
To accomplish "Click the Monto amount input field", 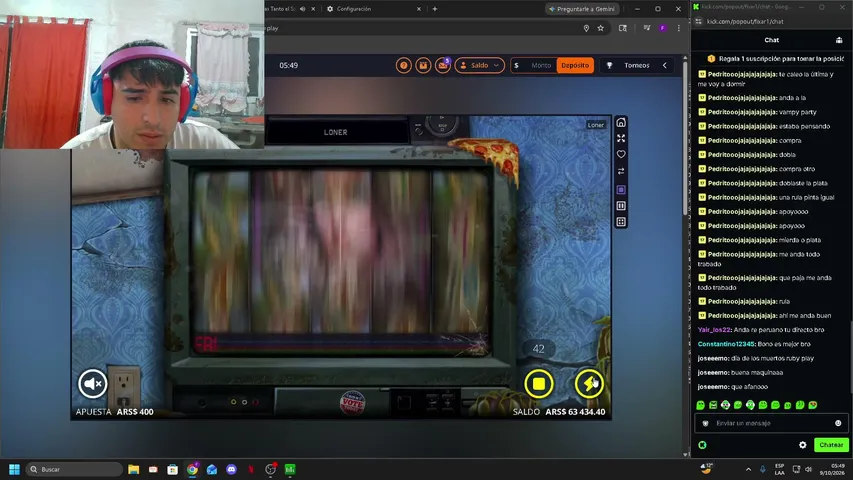I will pyautogui.click(x=534, y=65).
